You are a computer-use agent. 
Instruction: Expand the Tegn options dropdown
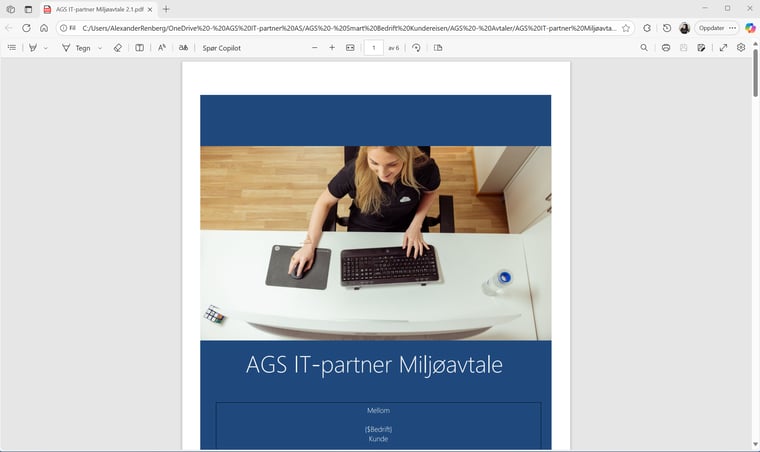pos(100,48)
